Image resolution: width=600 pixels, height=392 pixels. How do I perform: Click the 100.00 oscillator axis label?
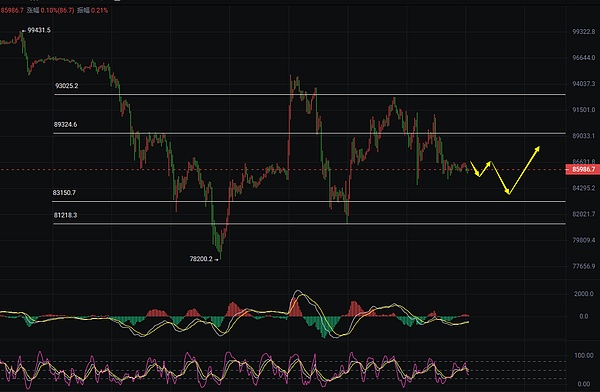[584, 355]
